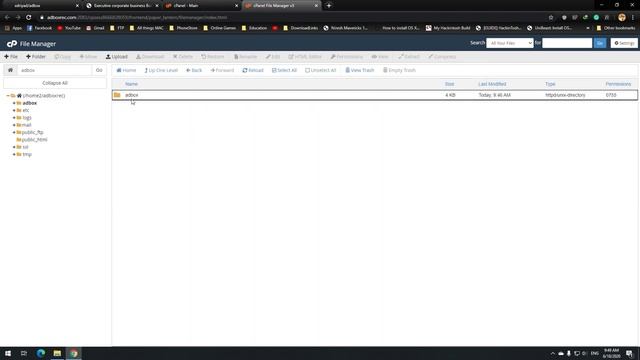This screenshot has height=360, width=640.
Task: Click the search text input field
Action: (567, 43)
